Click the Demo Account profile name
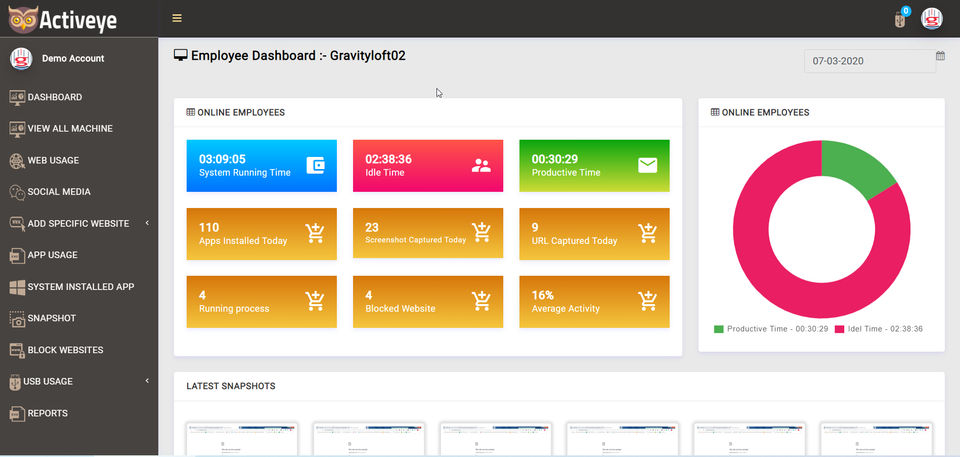The image size is (960, 457). coord(72,58)
